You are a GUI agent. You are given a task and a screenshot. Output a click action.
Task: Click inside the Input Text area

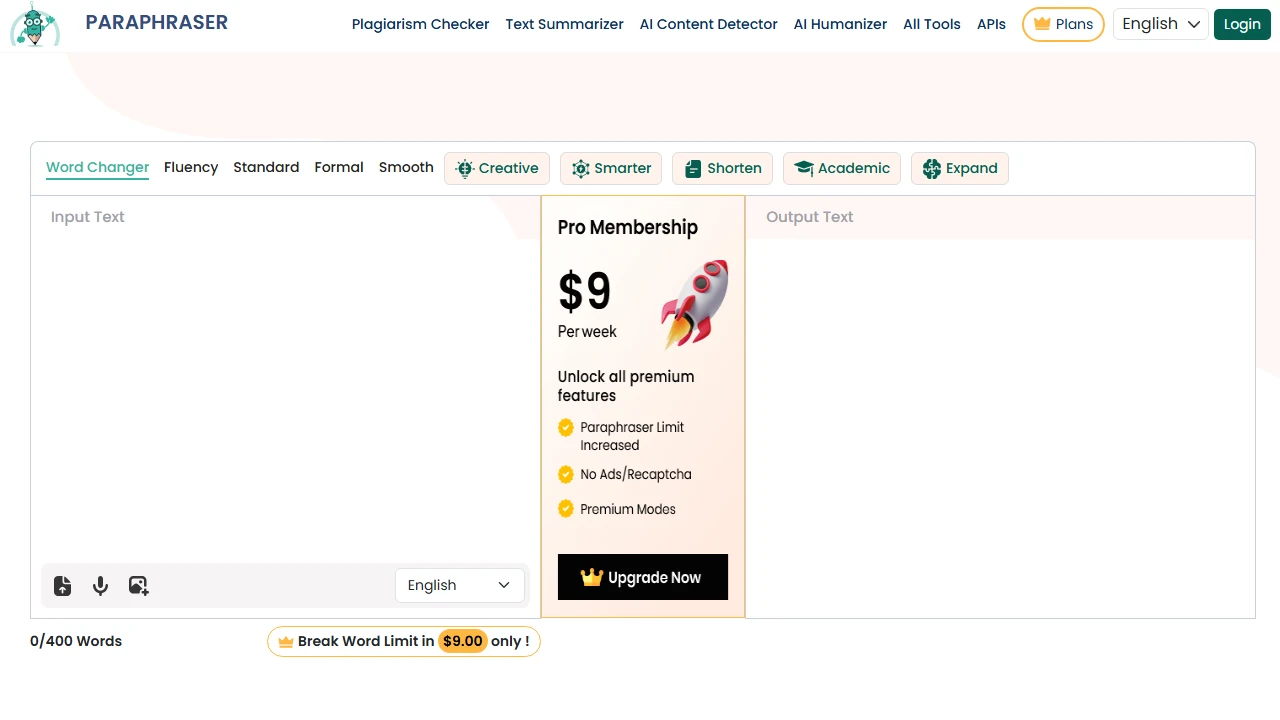tap(285, 380)
